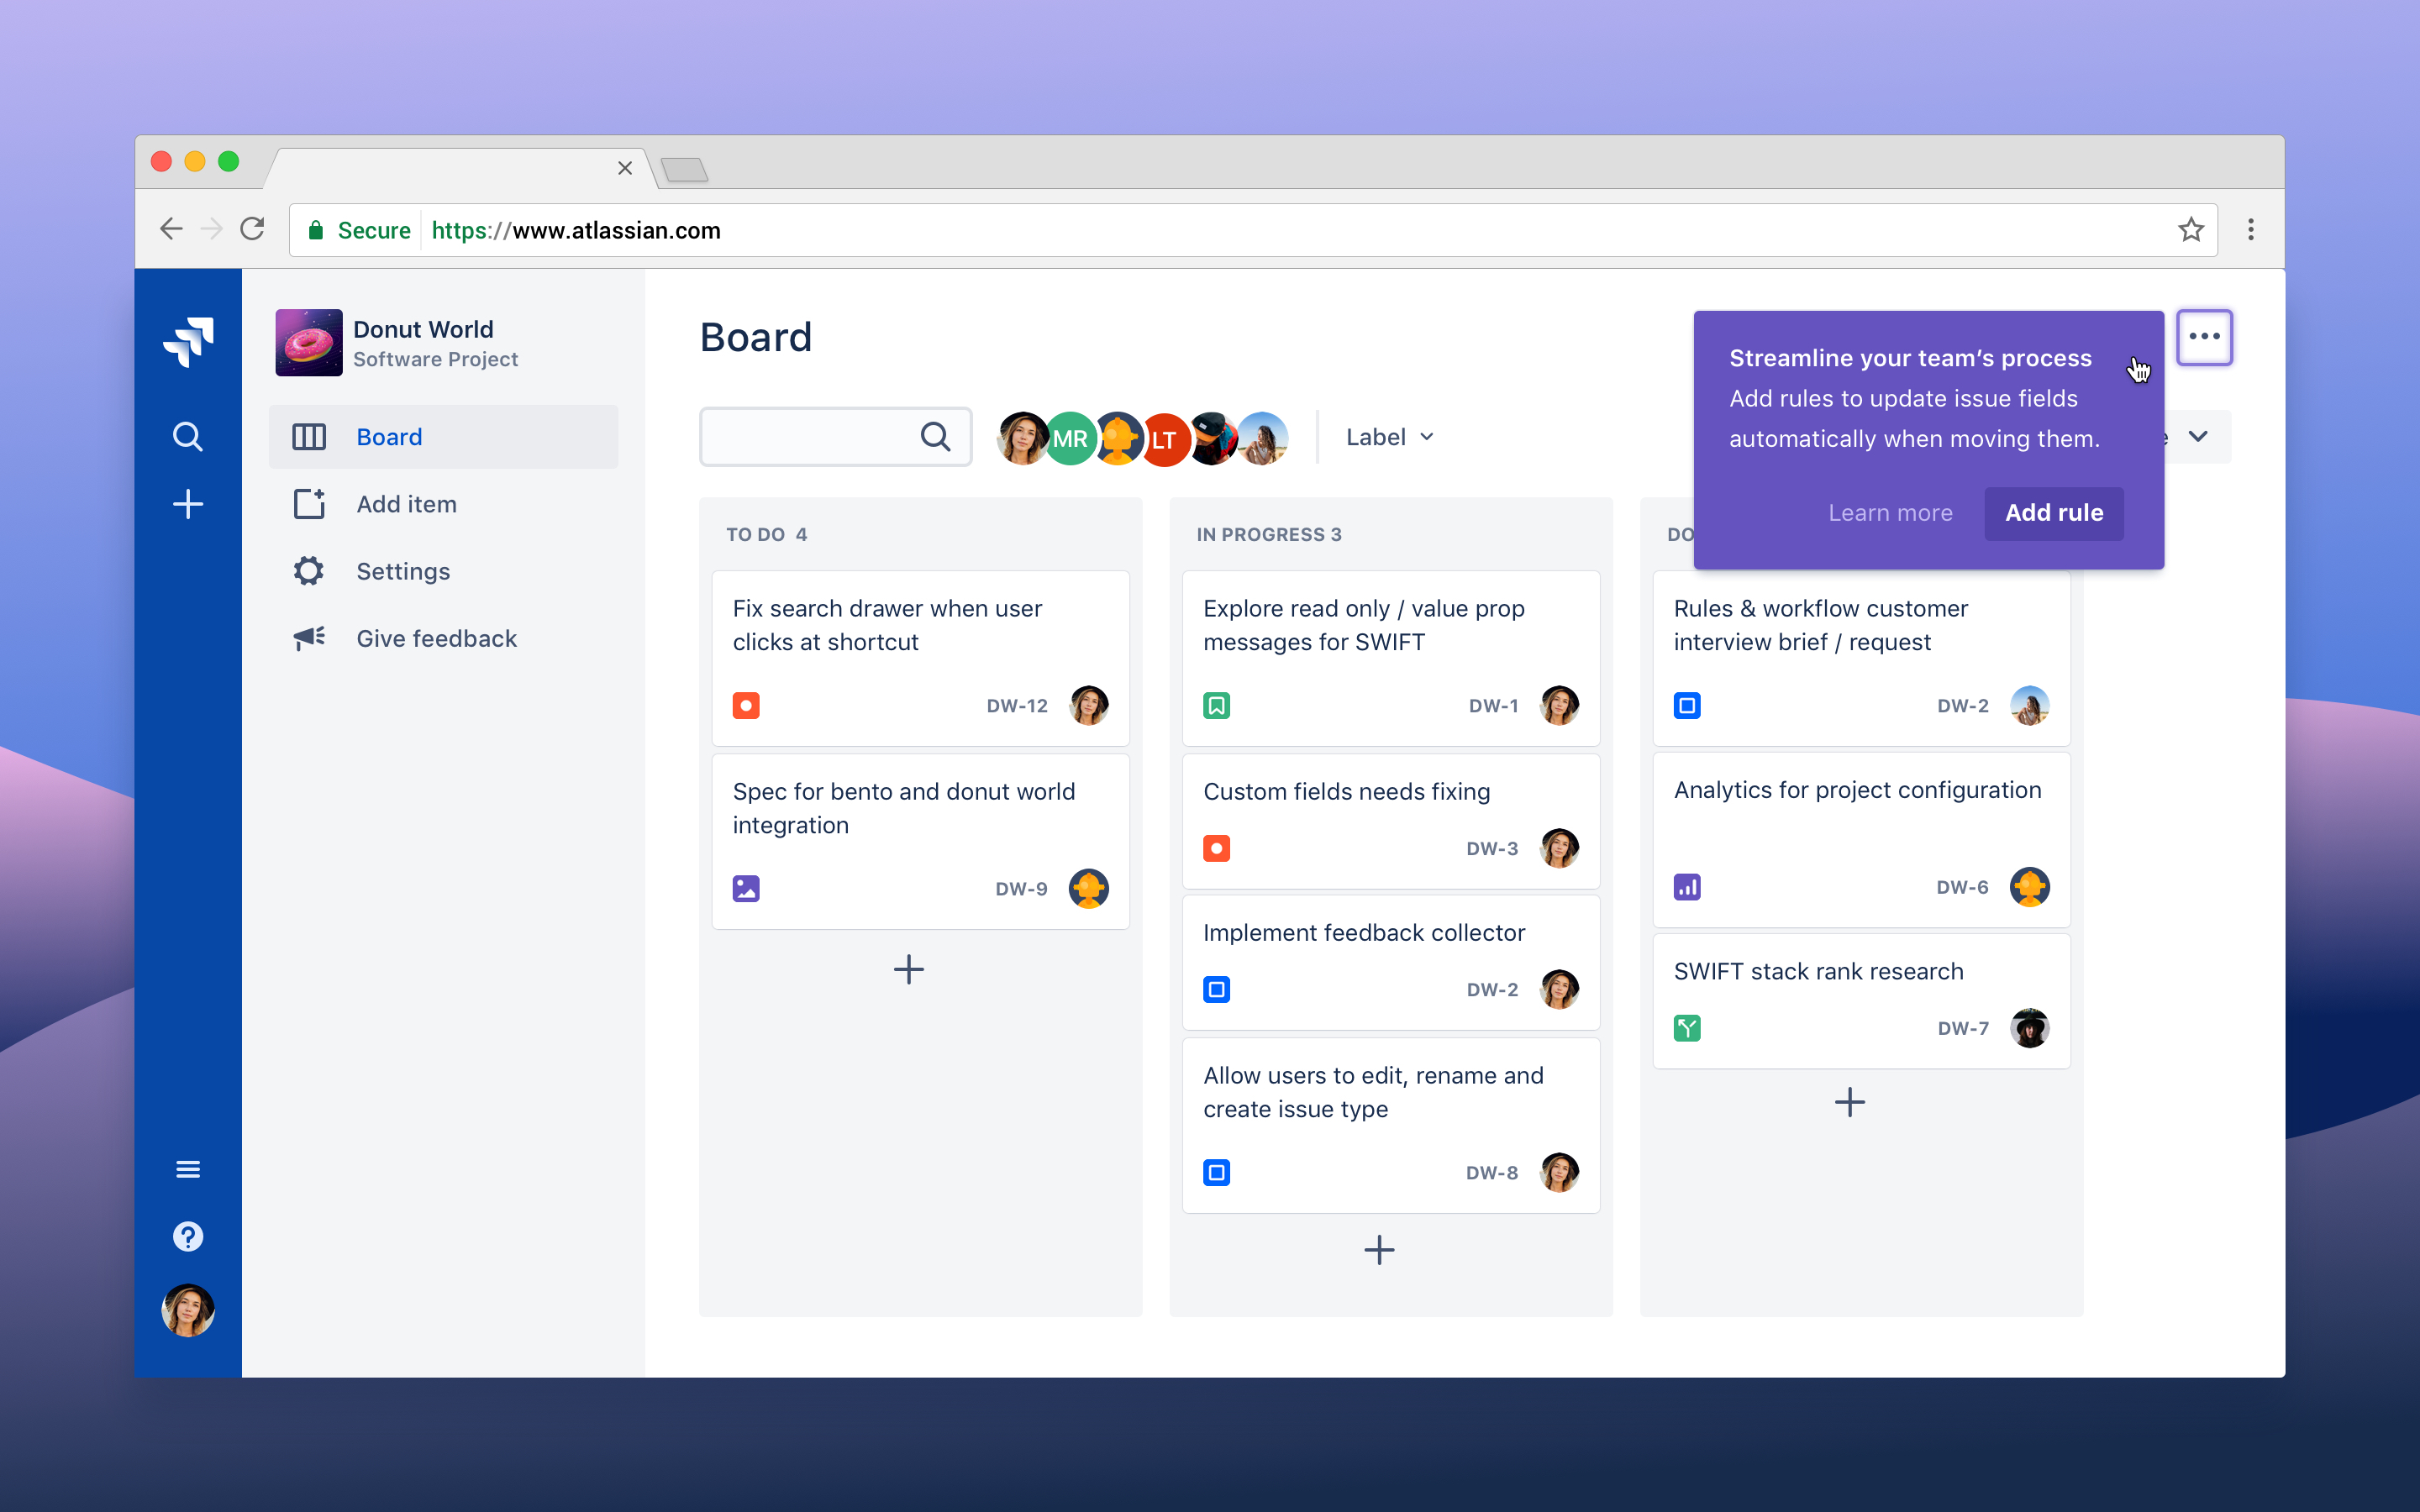
Task: Open search from the blue sidebar
Action: coord(188,437)
